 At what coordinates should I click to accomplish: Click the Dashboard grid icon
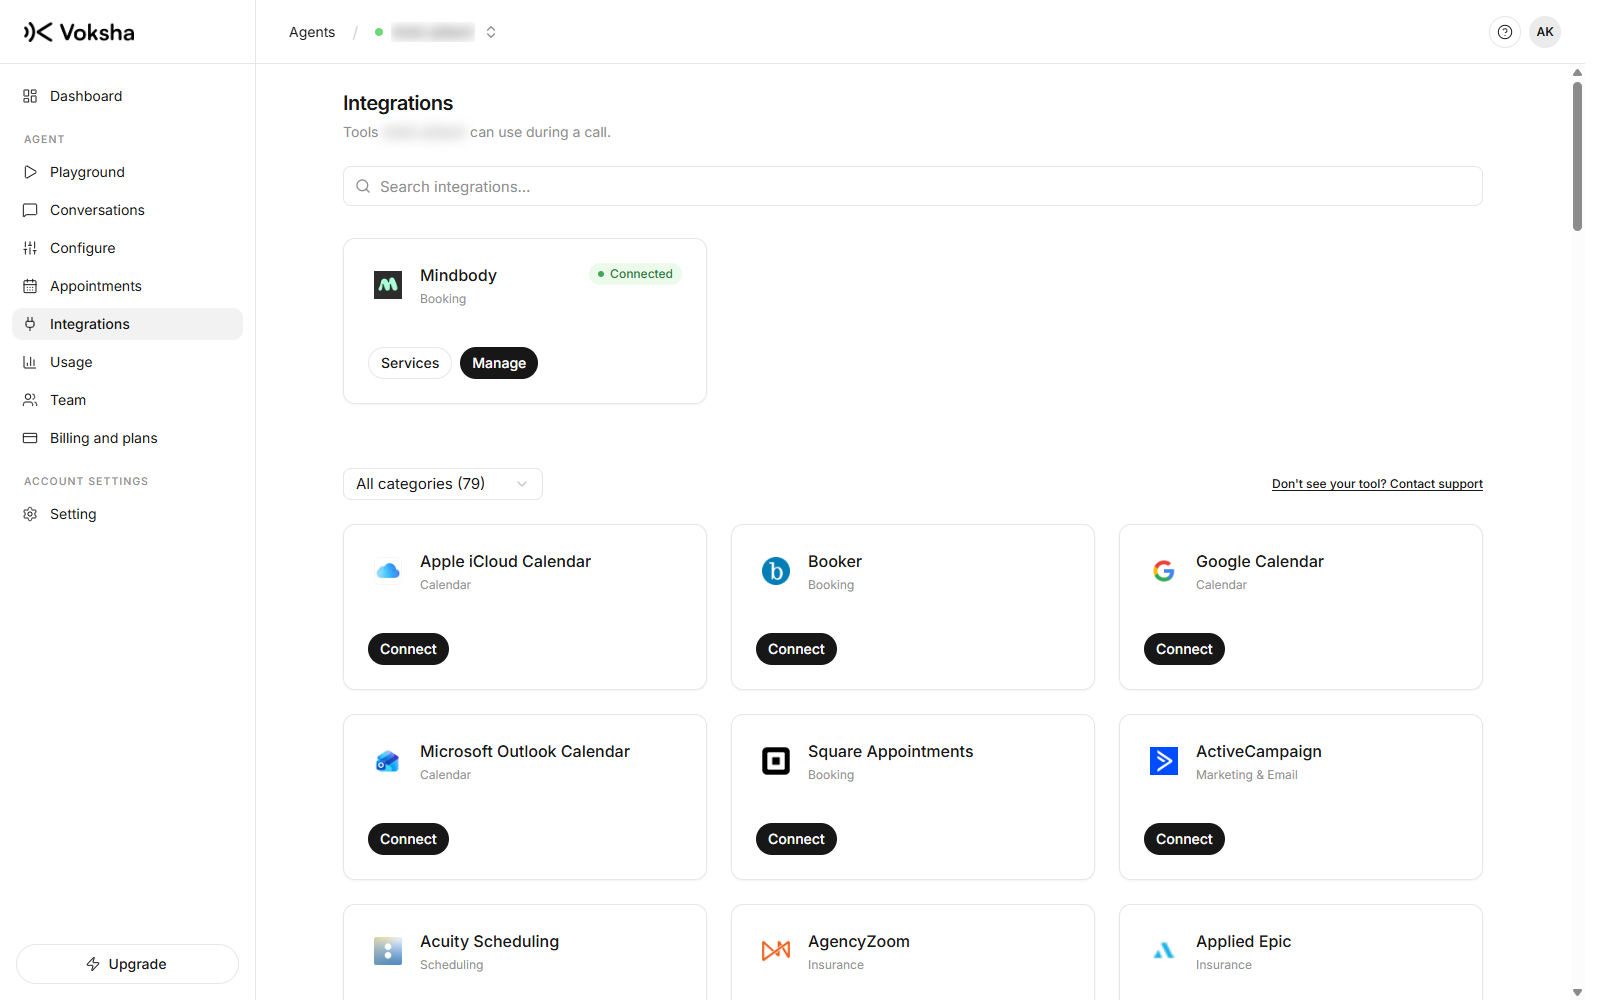pyautogui.click(x=30, y=96)
